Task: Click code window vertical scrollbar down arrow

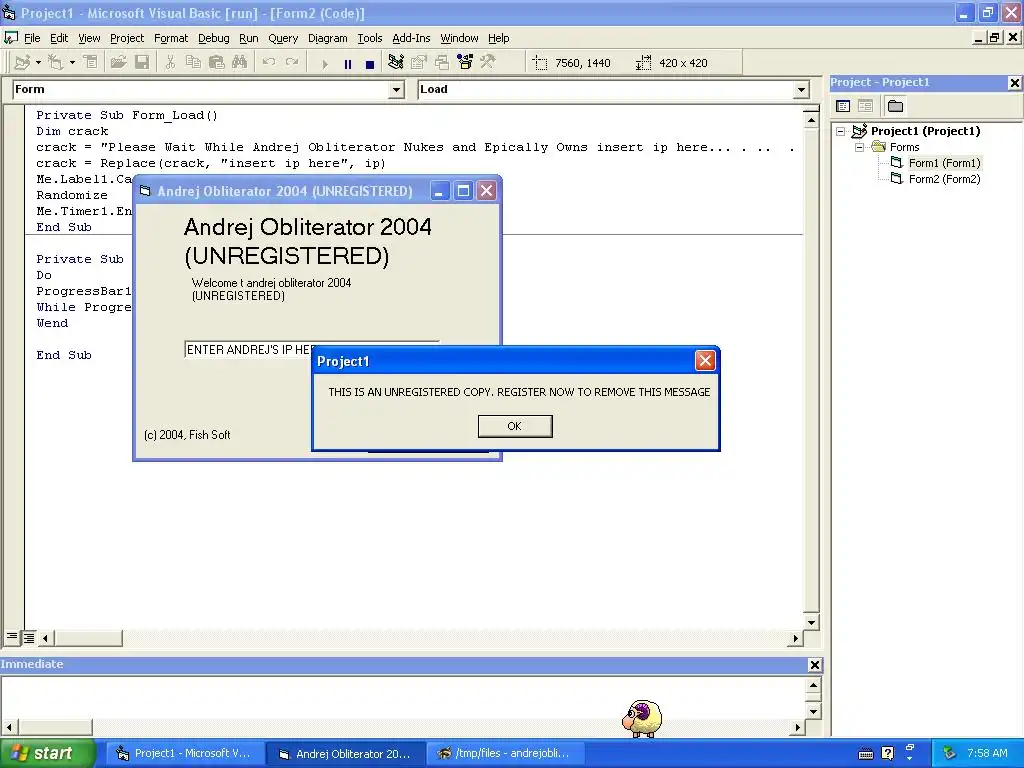Action: pos(810,622)
